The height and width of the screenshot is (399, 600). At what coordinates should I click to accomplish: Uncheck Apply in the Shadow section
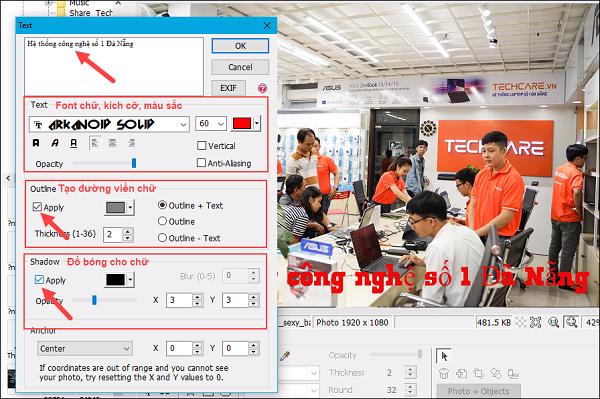point(39,280)
